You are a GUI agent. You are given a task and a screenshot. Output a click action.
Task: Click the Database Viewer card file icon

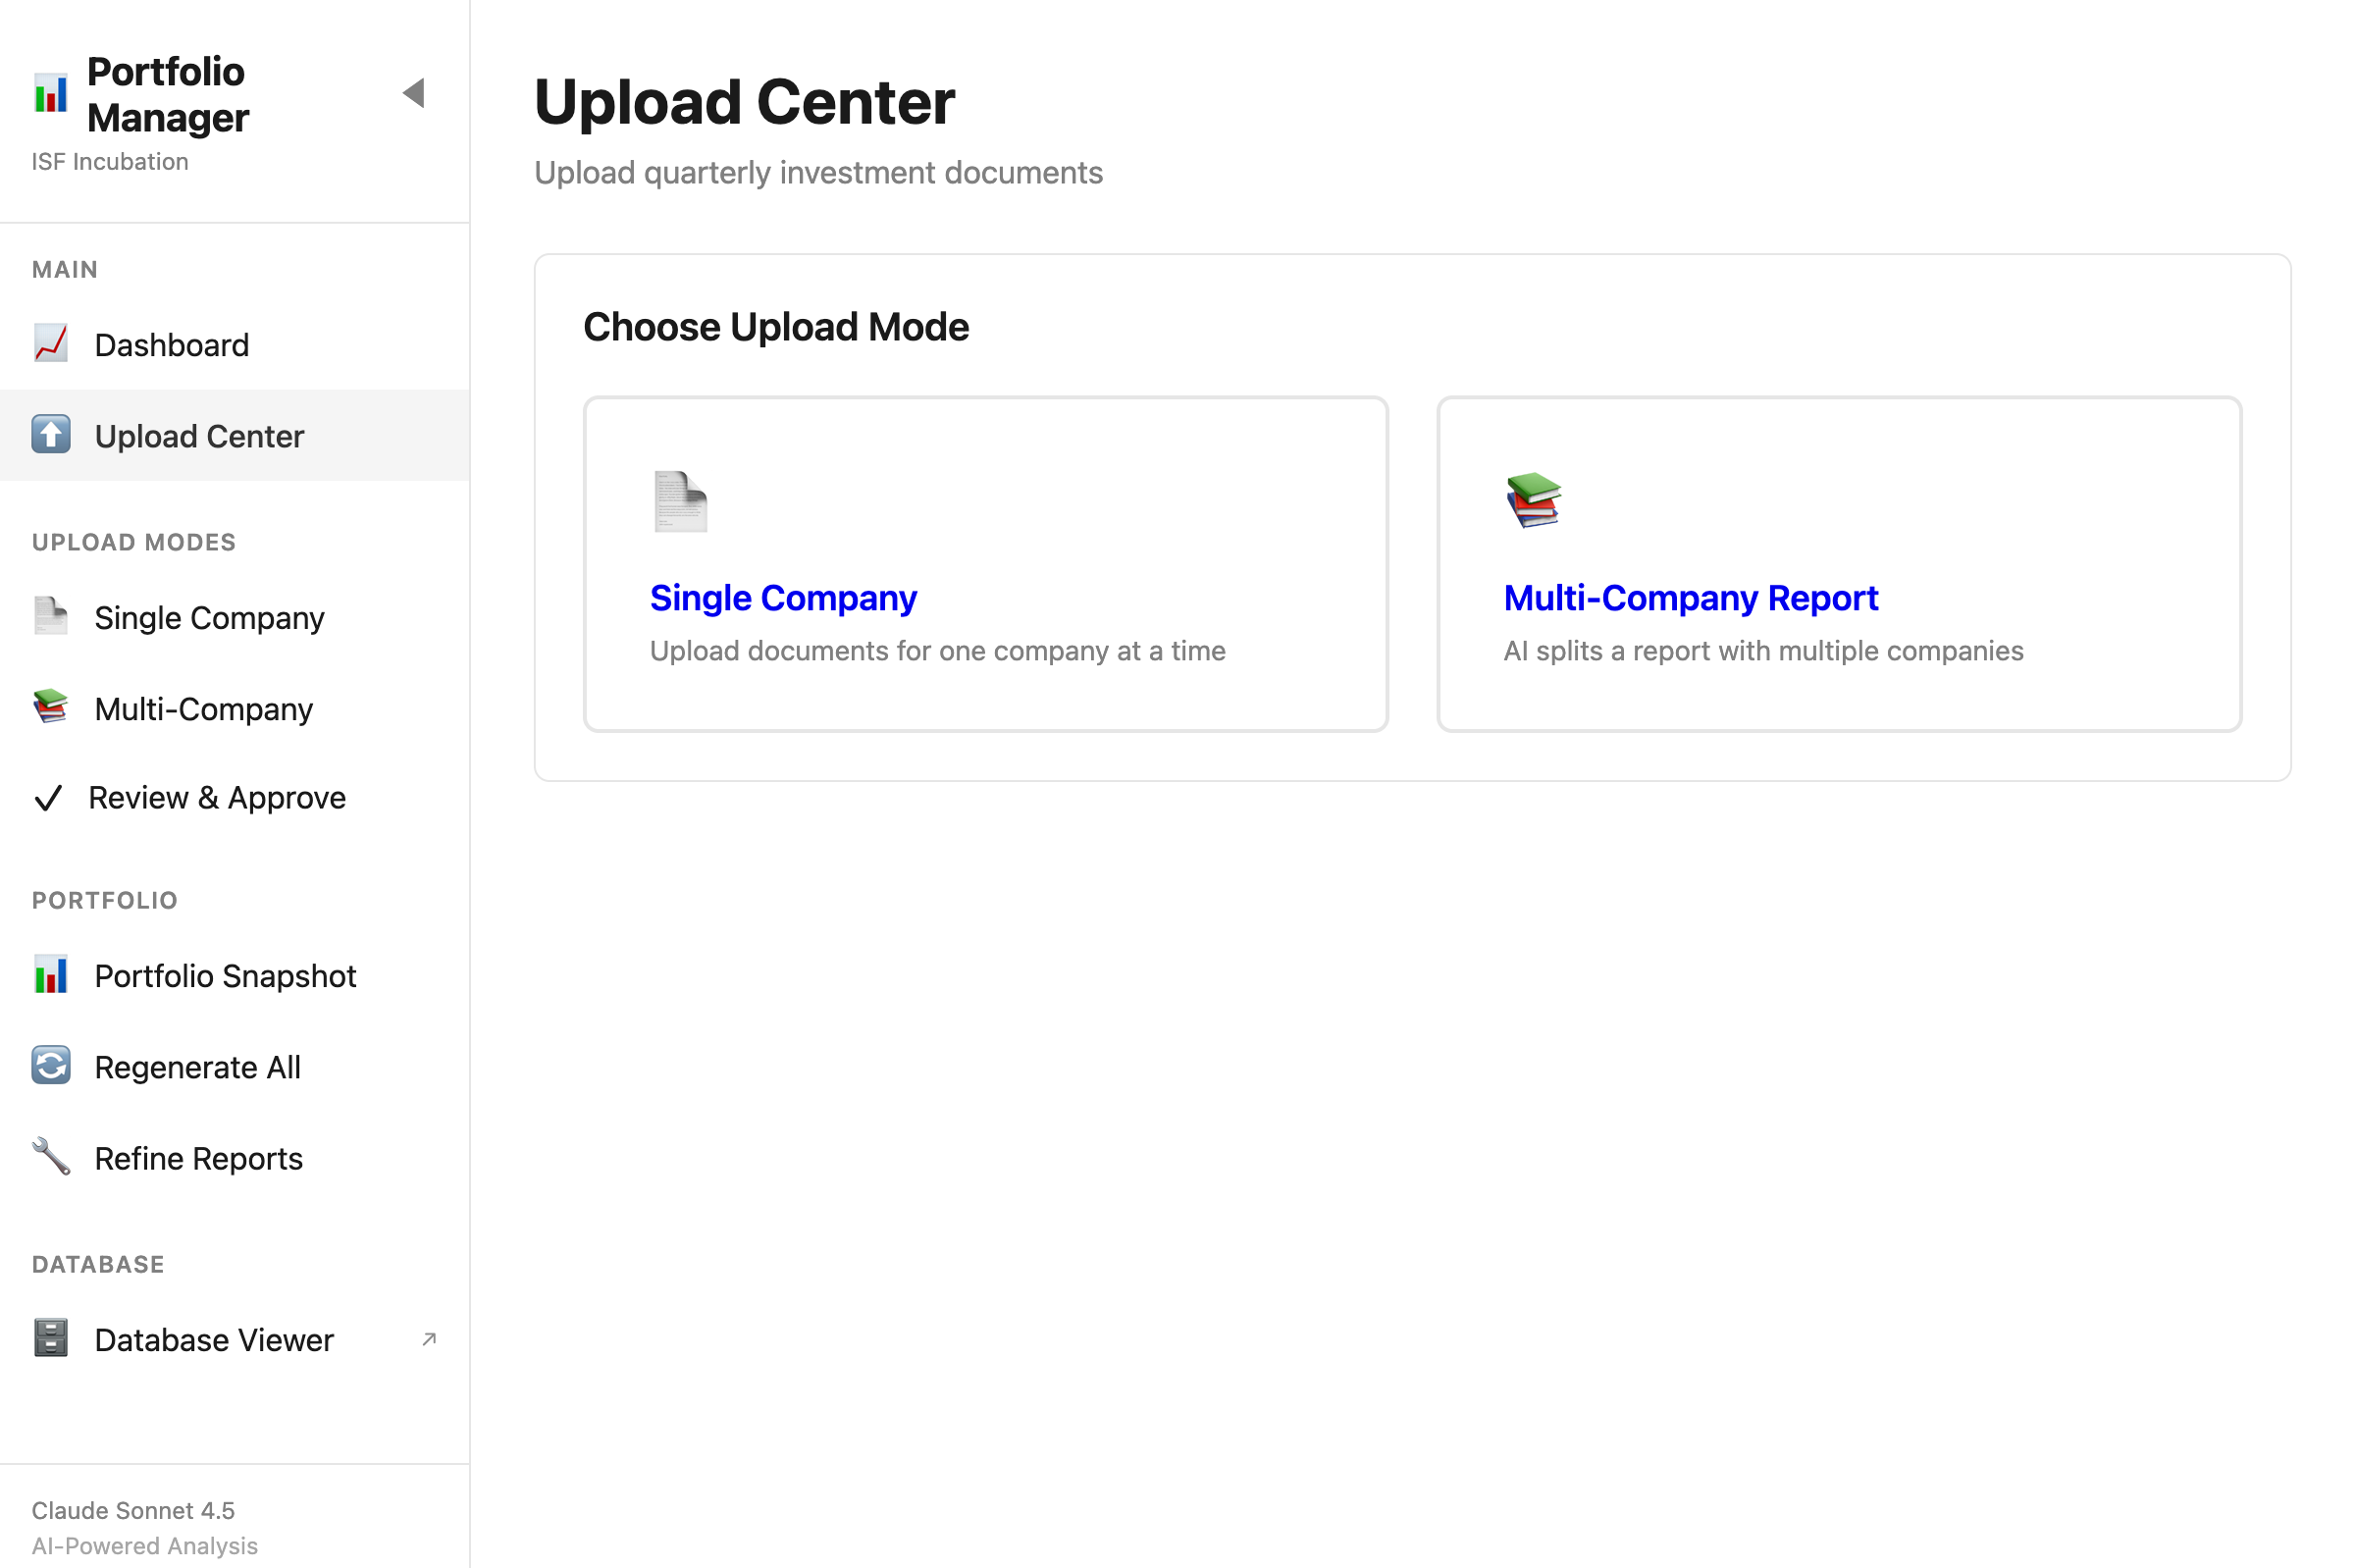tap(49, 1338)
